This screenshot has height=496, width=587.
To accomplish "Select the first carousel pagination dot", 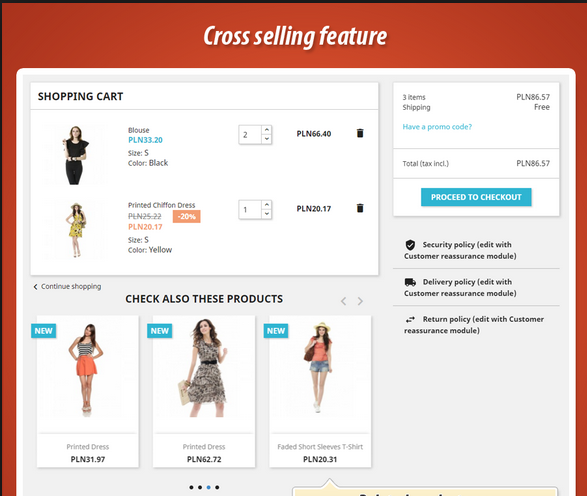I will coord(191,487).
